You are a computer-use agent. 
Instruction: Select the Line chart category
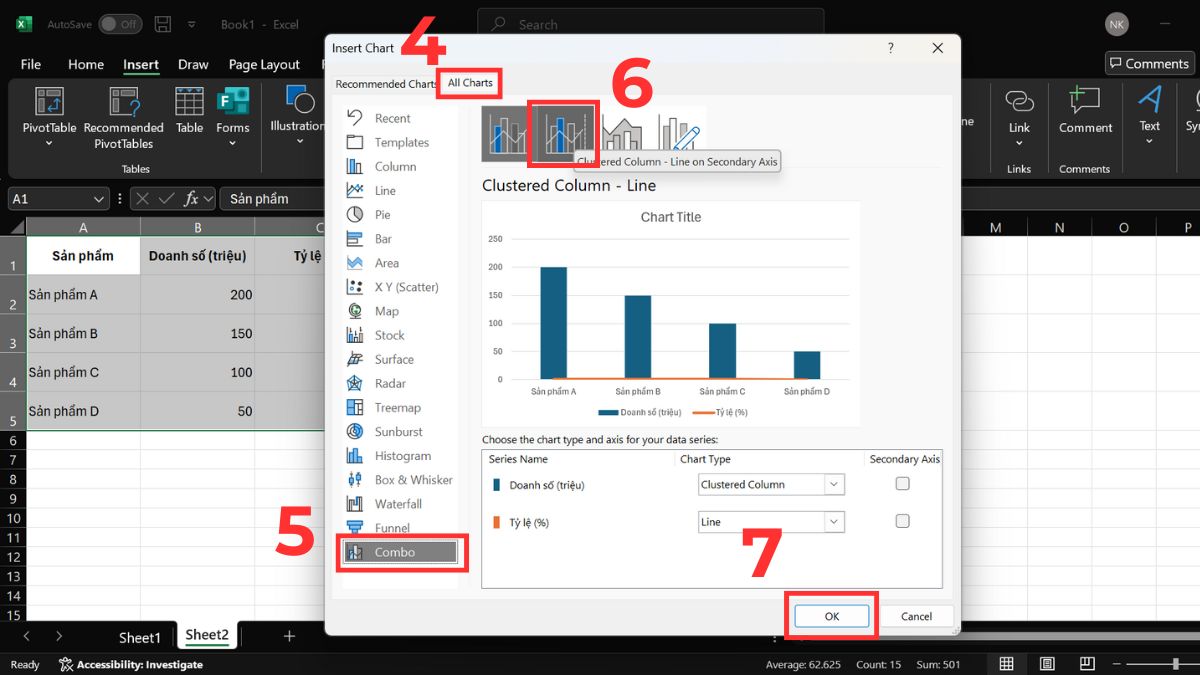[x=385, y=190]
